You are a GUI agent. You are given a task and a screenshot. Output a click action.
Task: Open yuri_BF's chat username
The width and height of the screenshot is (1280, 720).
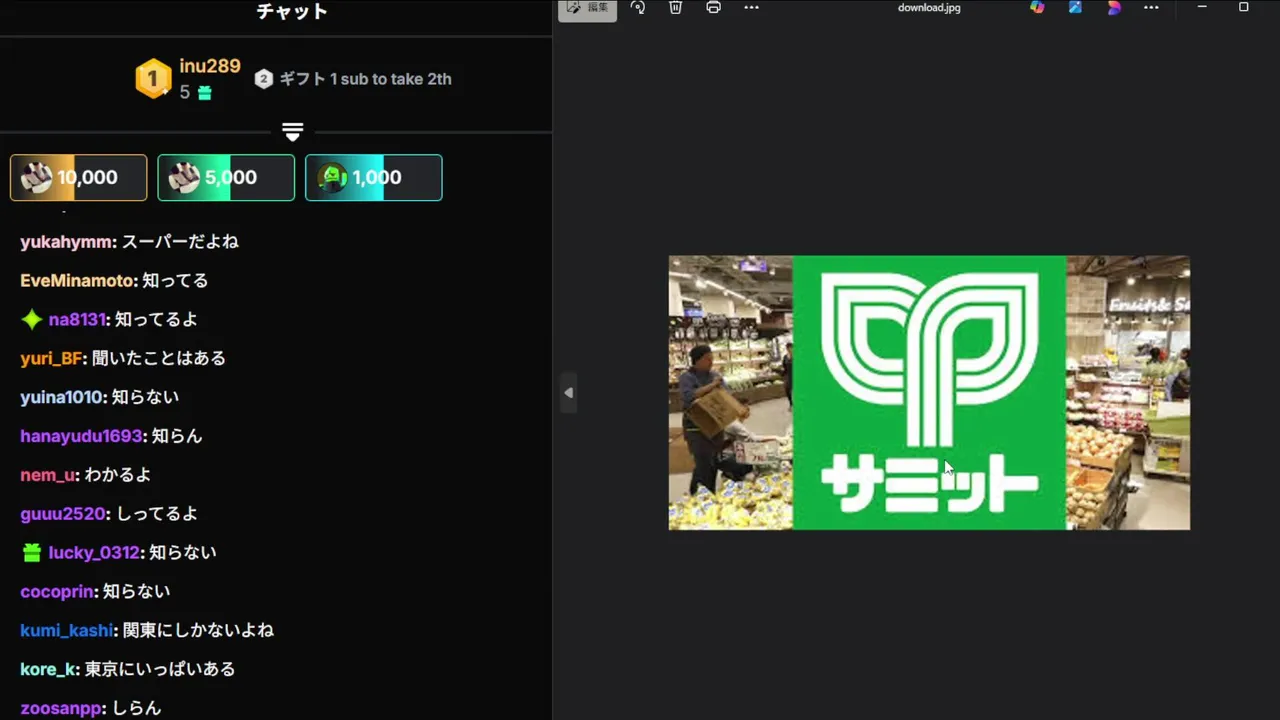pyautogui.click(x=51, y=358)
